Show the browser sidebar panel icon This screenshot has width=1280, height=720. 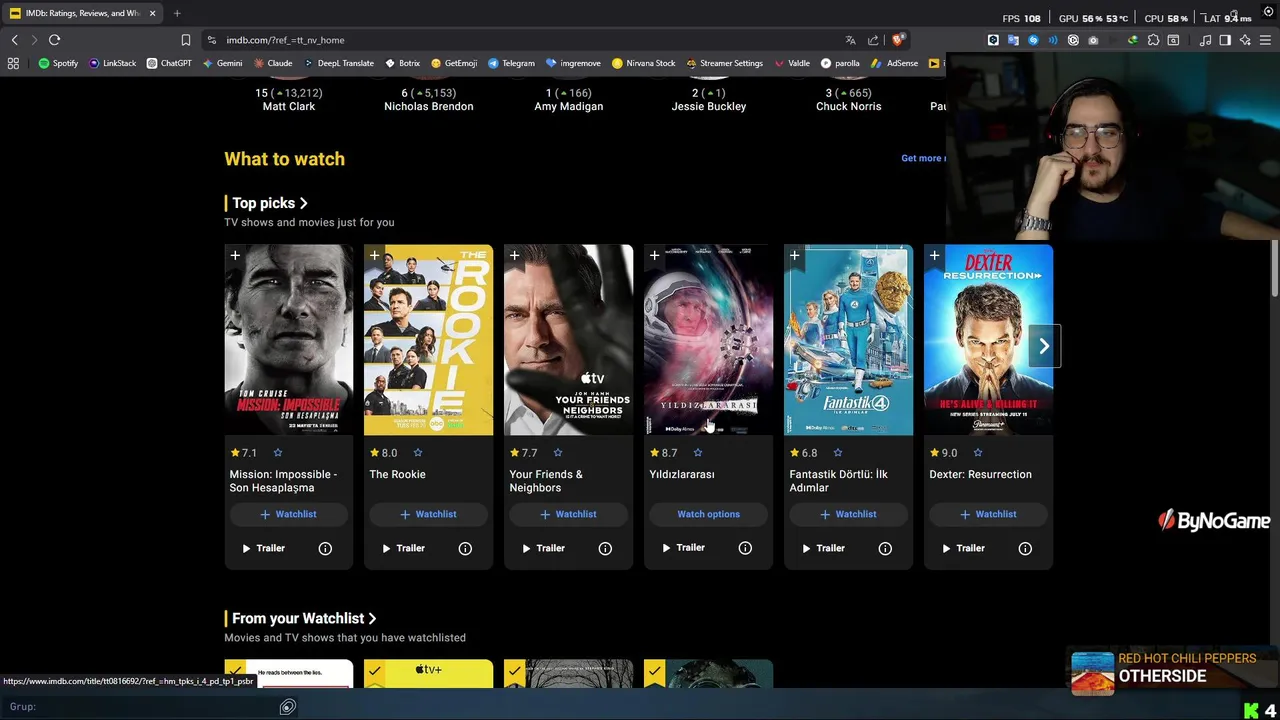tap(1225, 40)
